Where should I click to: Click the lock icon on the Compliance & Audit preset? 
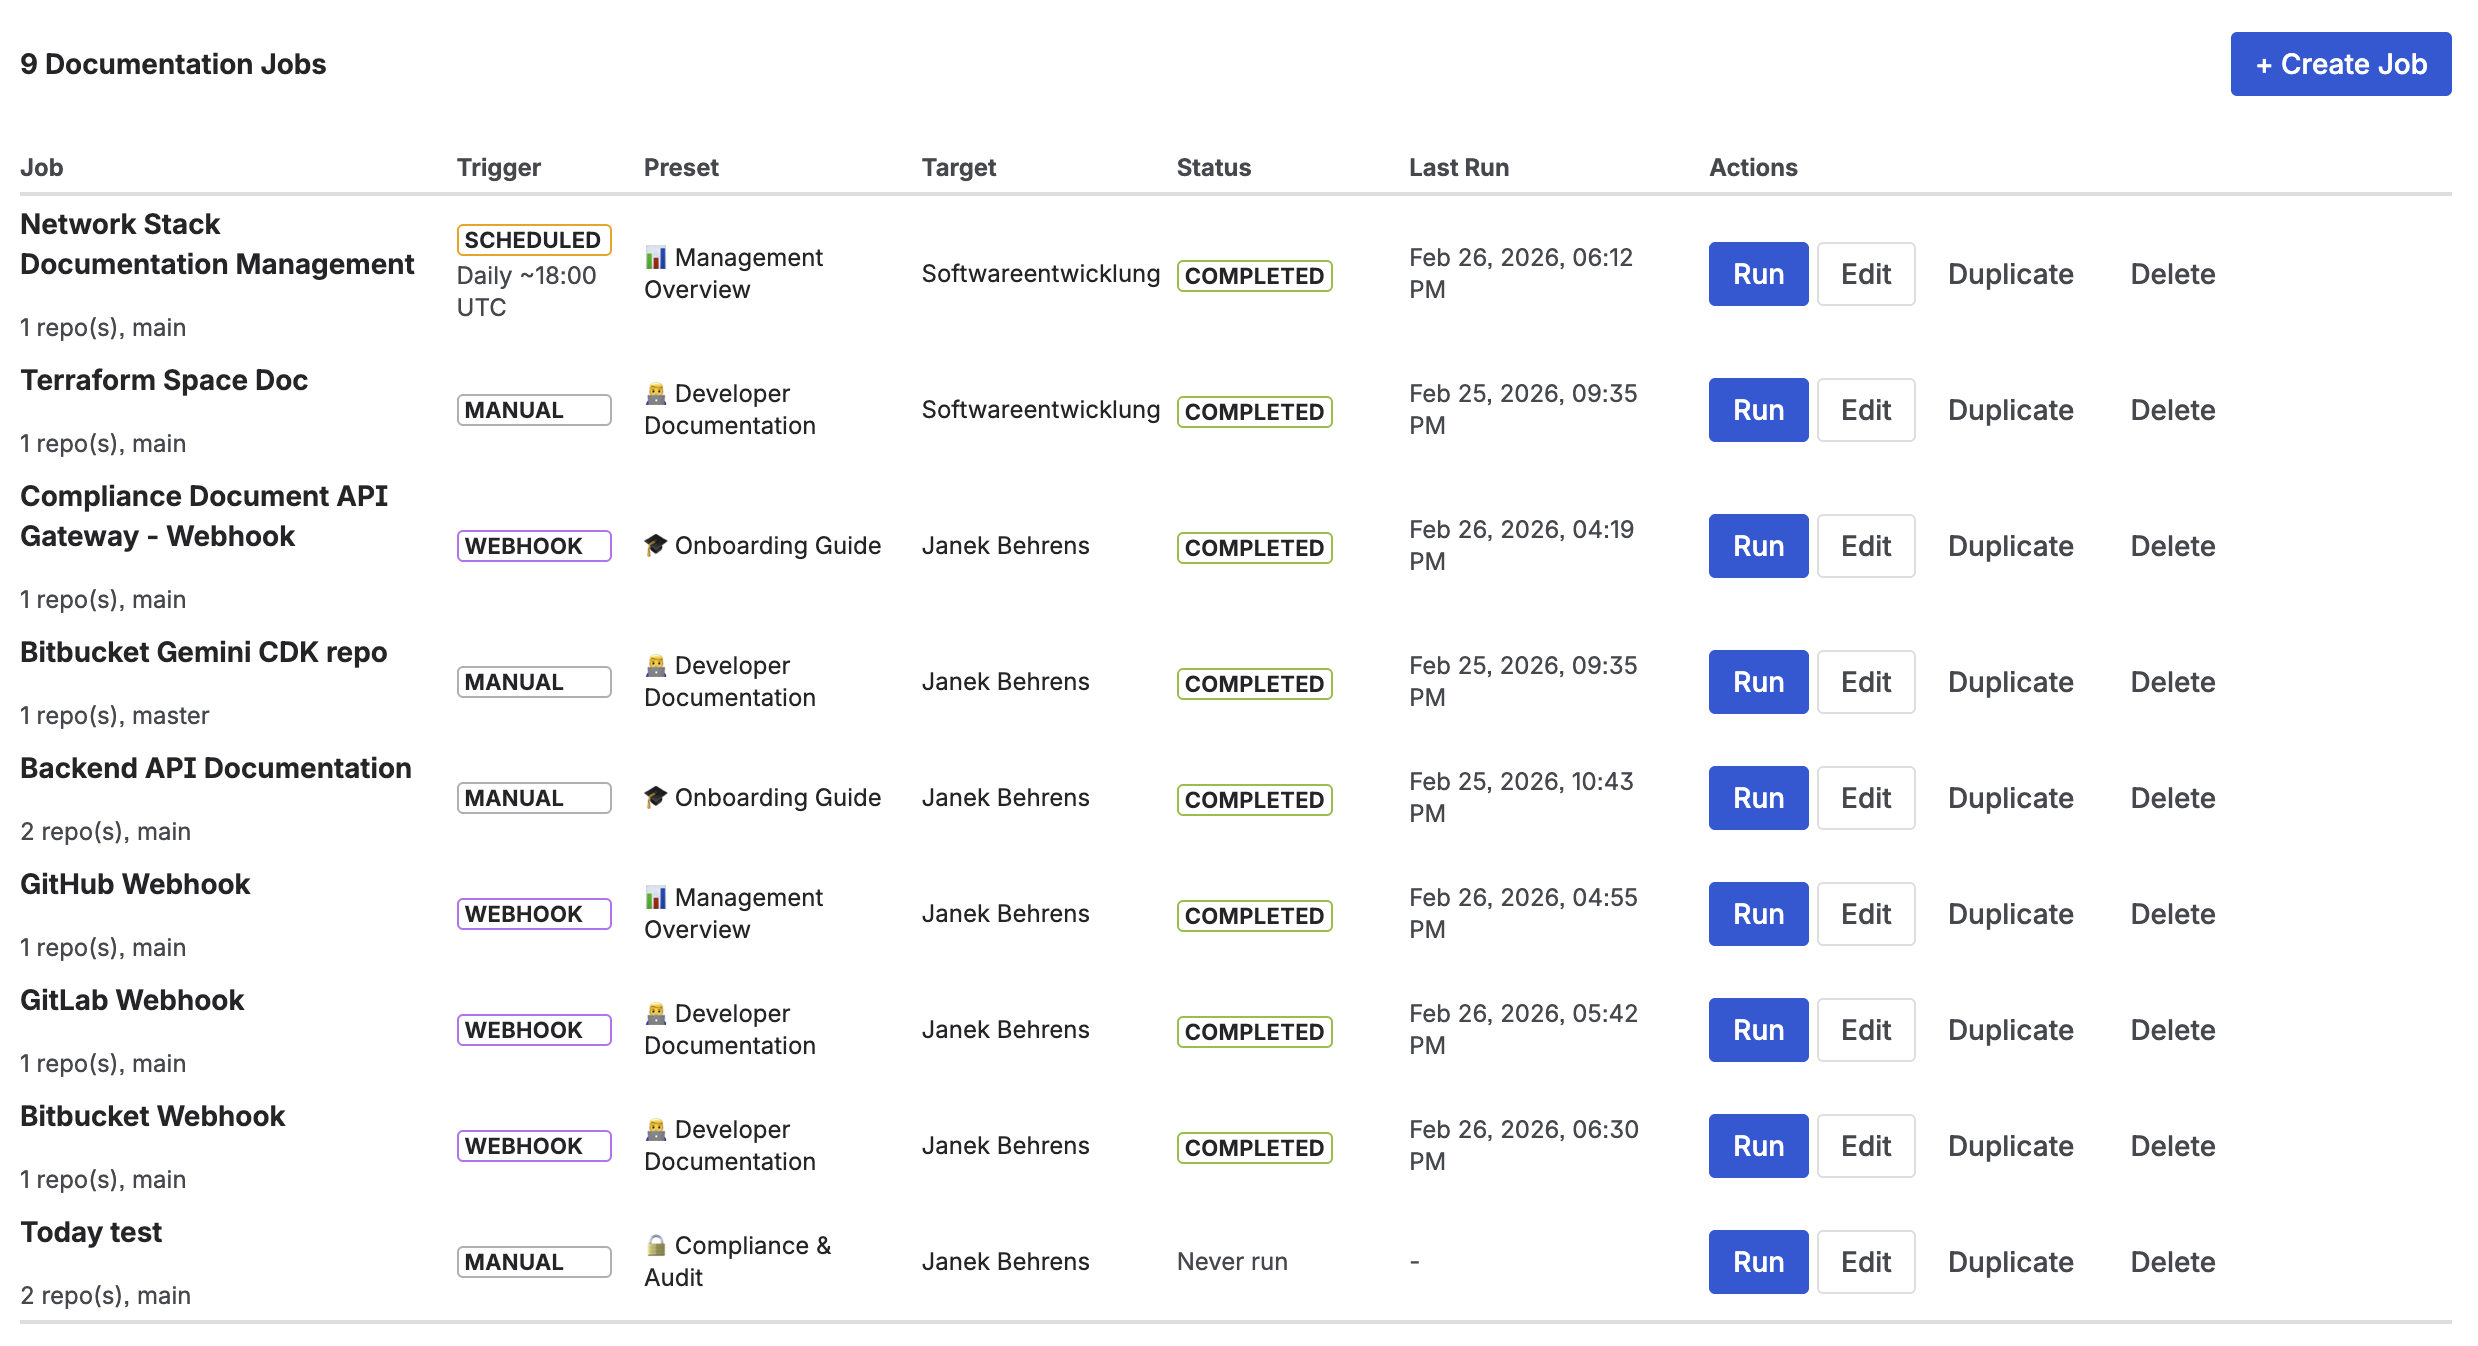pyautogui.click(x=655, y=1246)
